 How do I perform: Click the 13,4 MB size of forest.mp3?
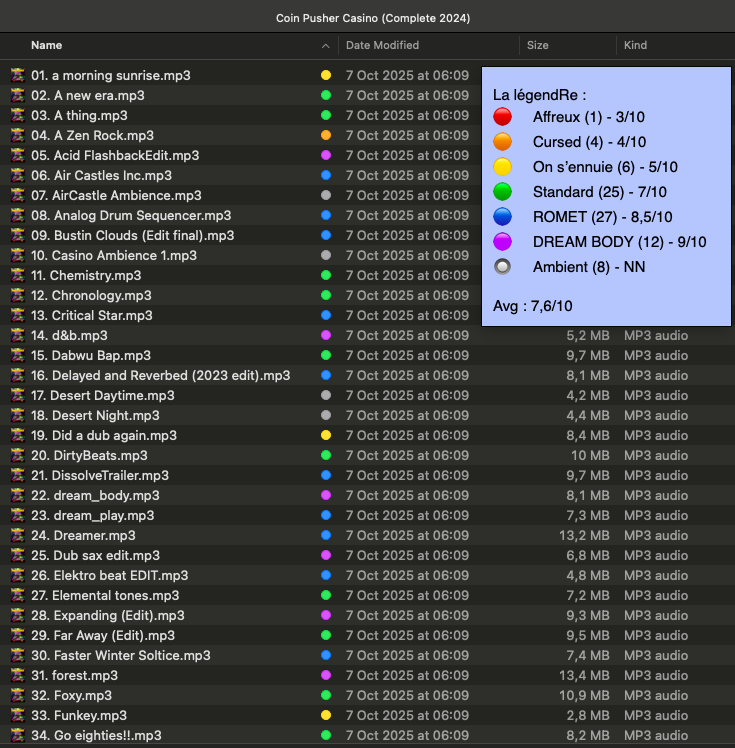[584, 676]
